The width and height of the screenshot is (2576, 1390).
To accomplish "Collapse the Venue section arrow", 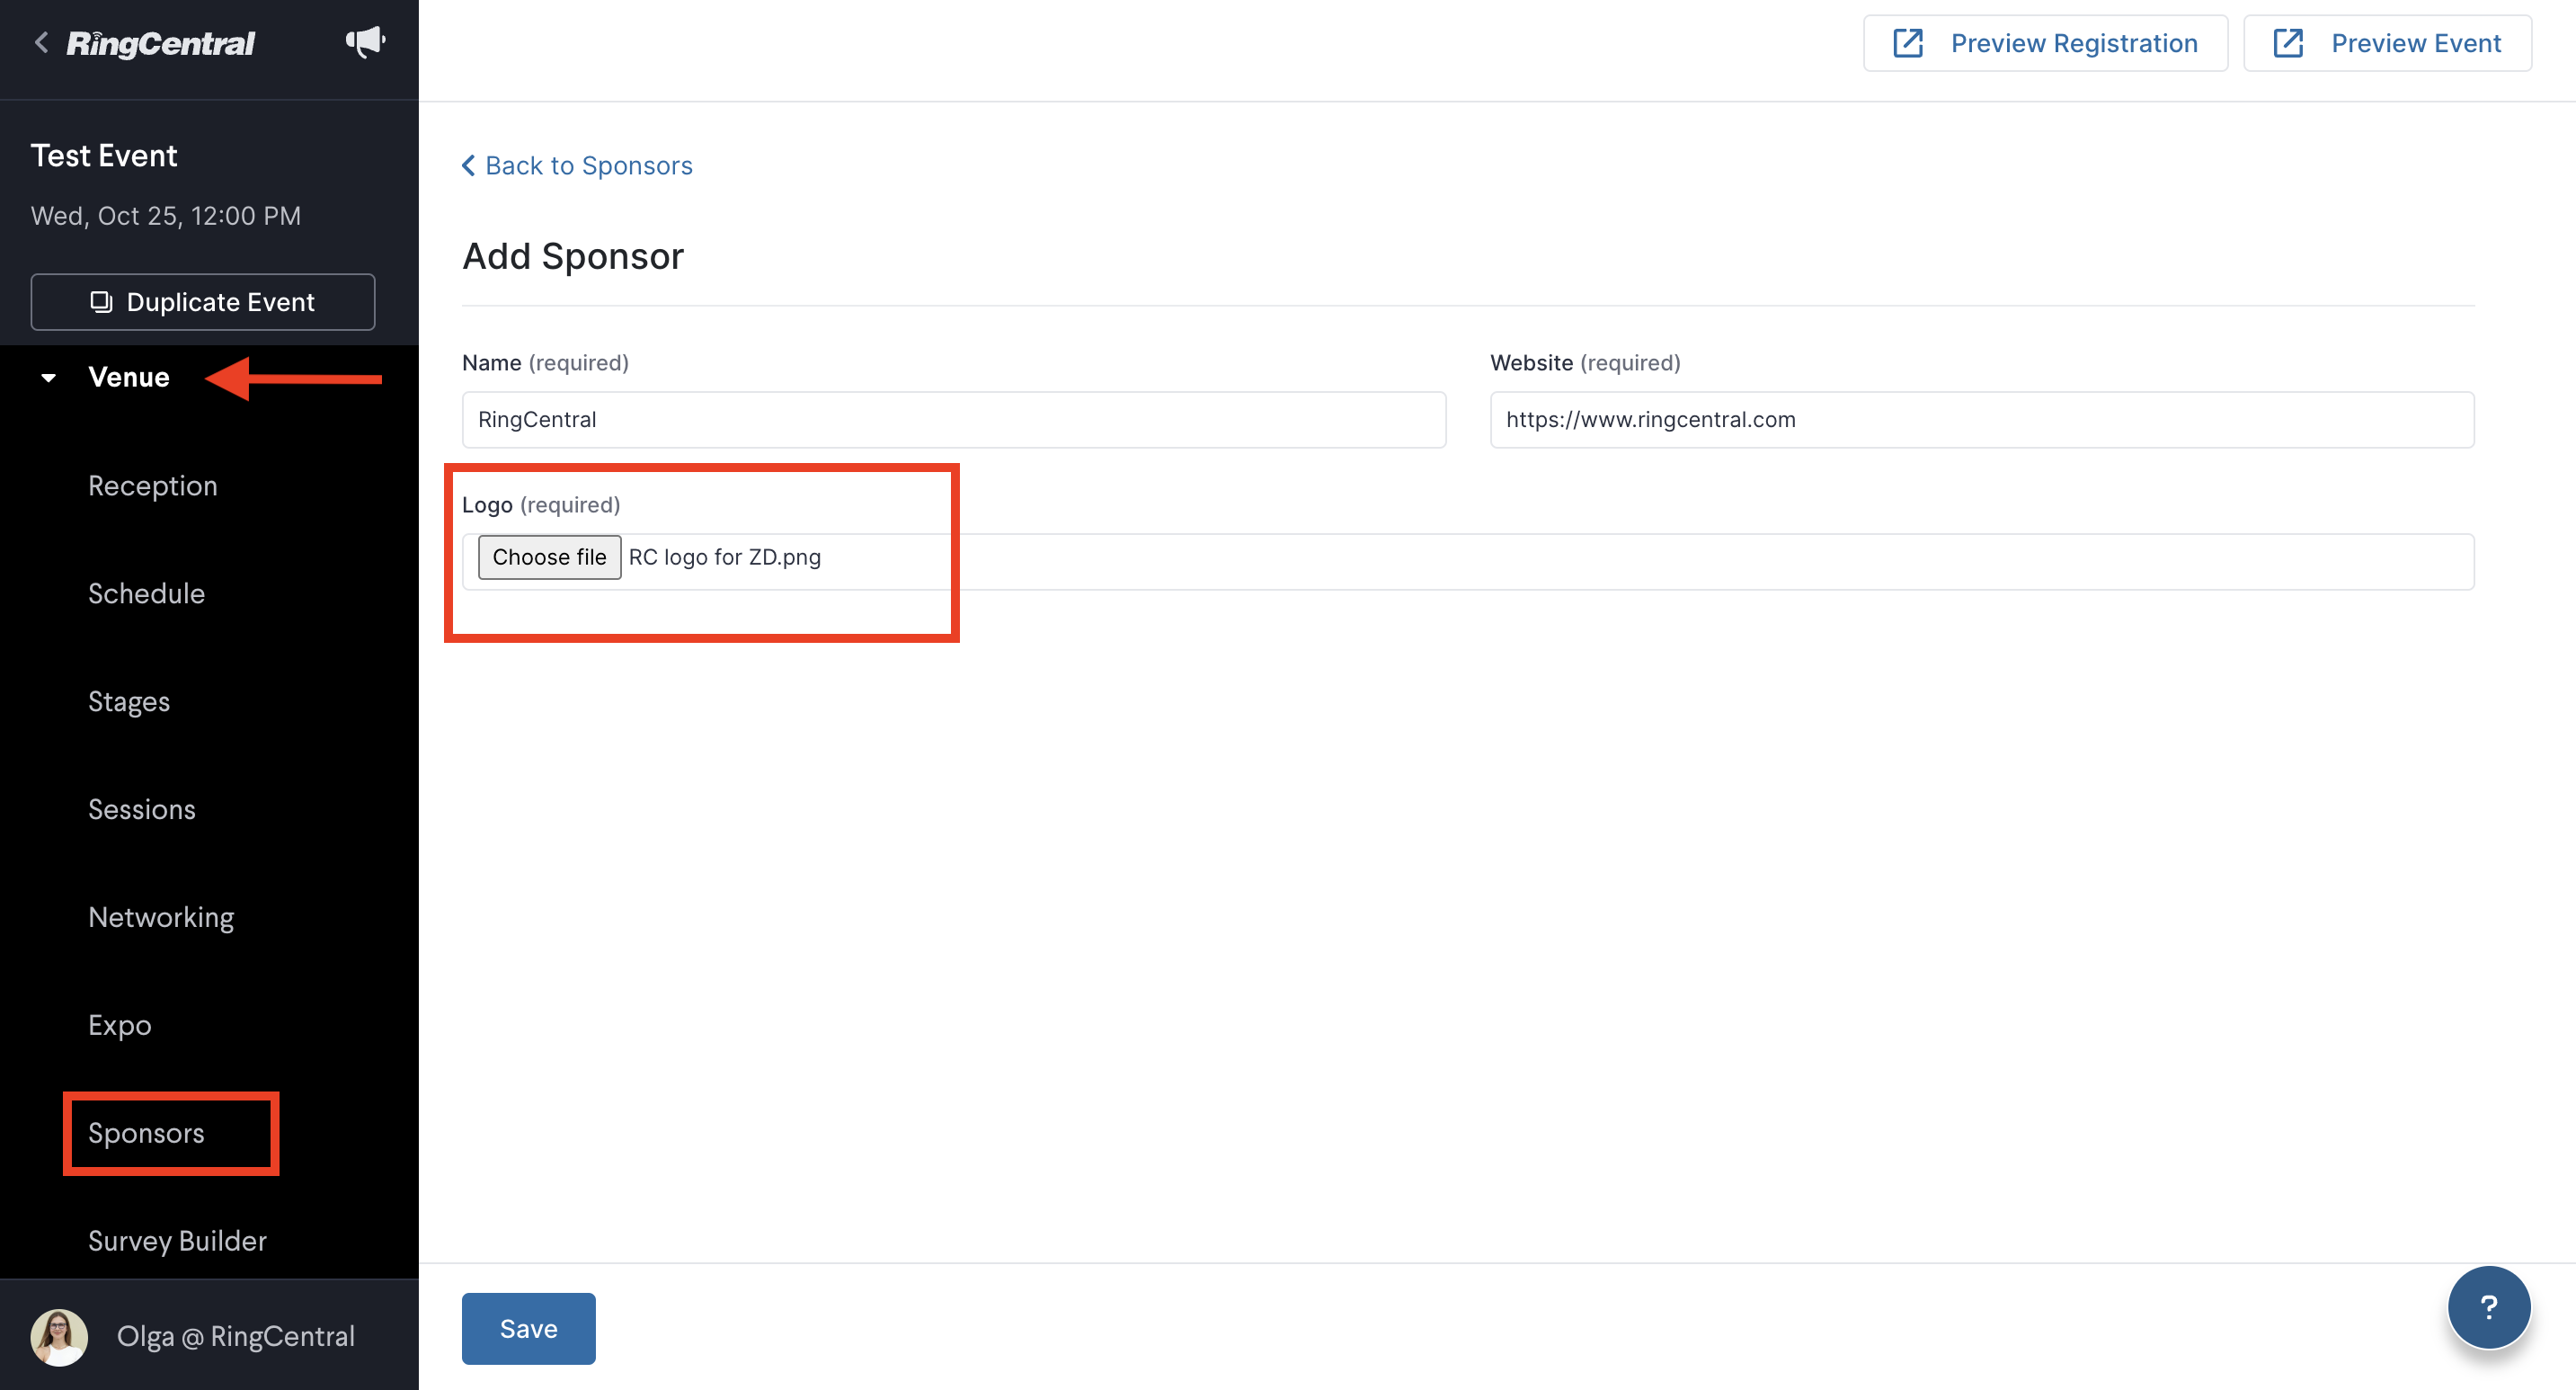I will [48, 378].
